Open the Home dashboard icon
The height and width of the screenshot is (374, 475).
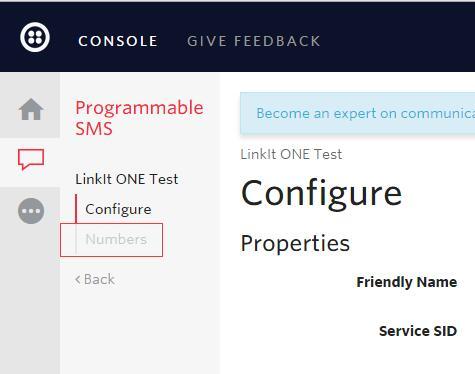pos(31,109)
